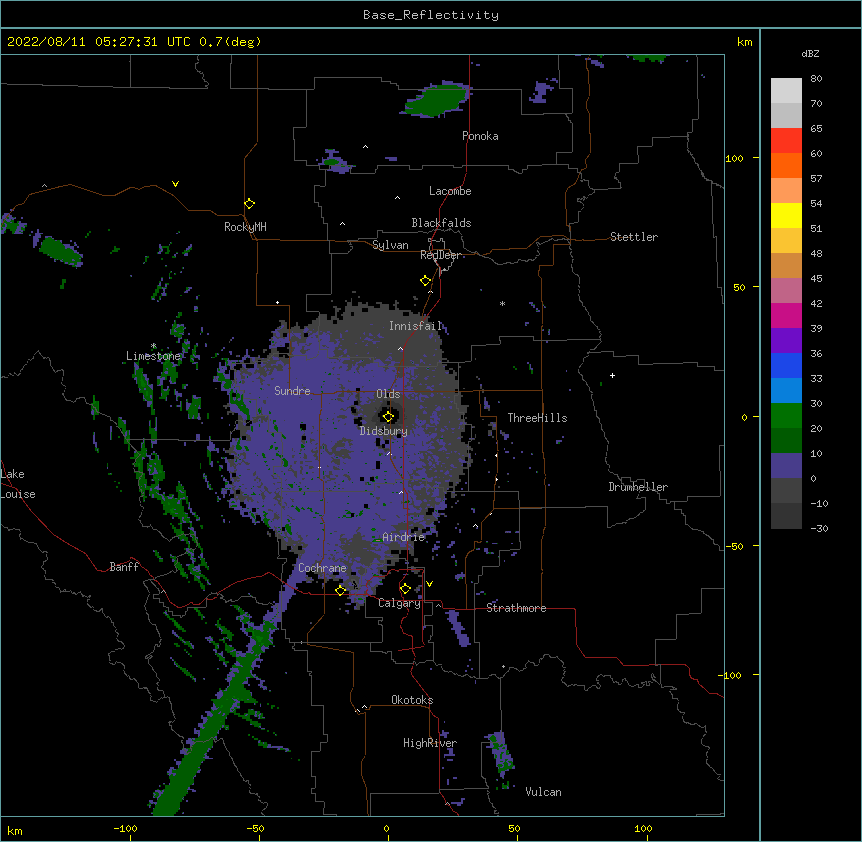Select the yellow v marker northwest of RockyMH

175,184
